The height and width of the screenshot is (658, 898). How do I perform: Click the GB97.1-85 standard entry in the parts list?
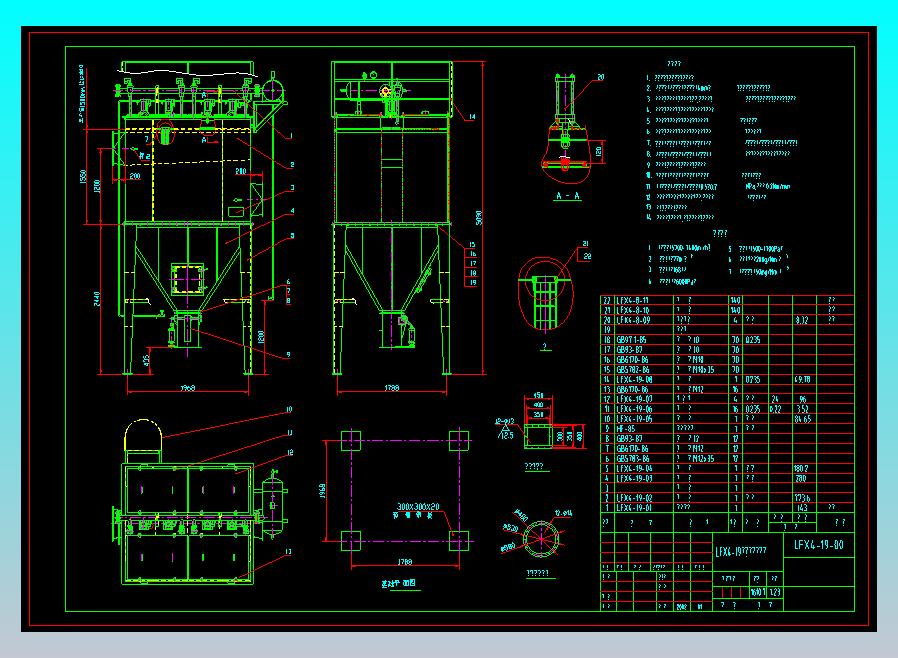tap(632, 340)
